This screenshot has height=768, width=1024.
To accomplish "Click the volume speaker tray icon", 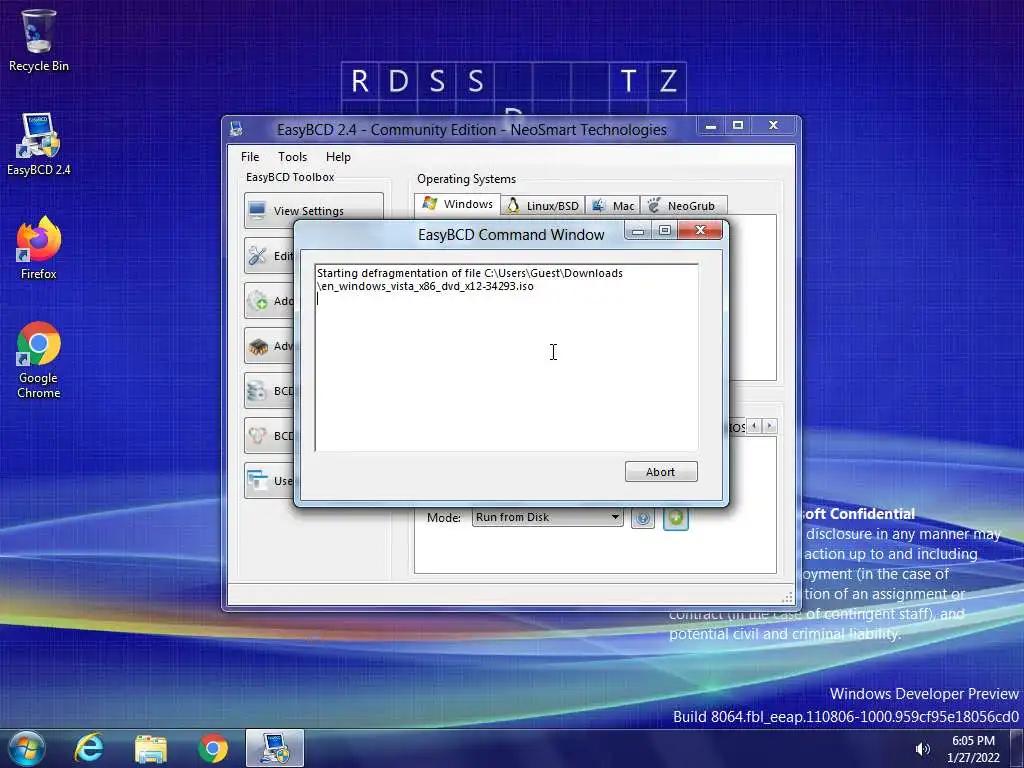I will click(922, 749).
